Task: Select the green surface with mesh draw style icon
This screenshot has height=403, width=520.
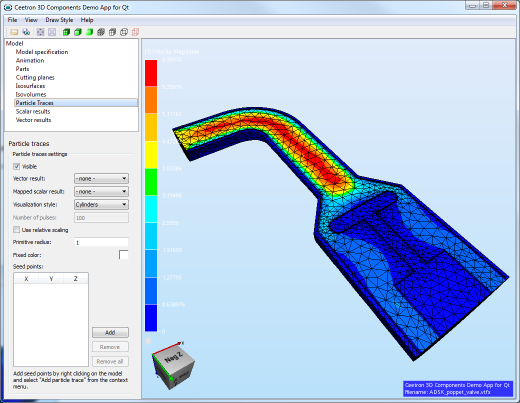Action: [x=66, y=32]
